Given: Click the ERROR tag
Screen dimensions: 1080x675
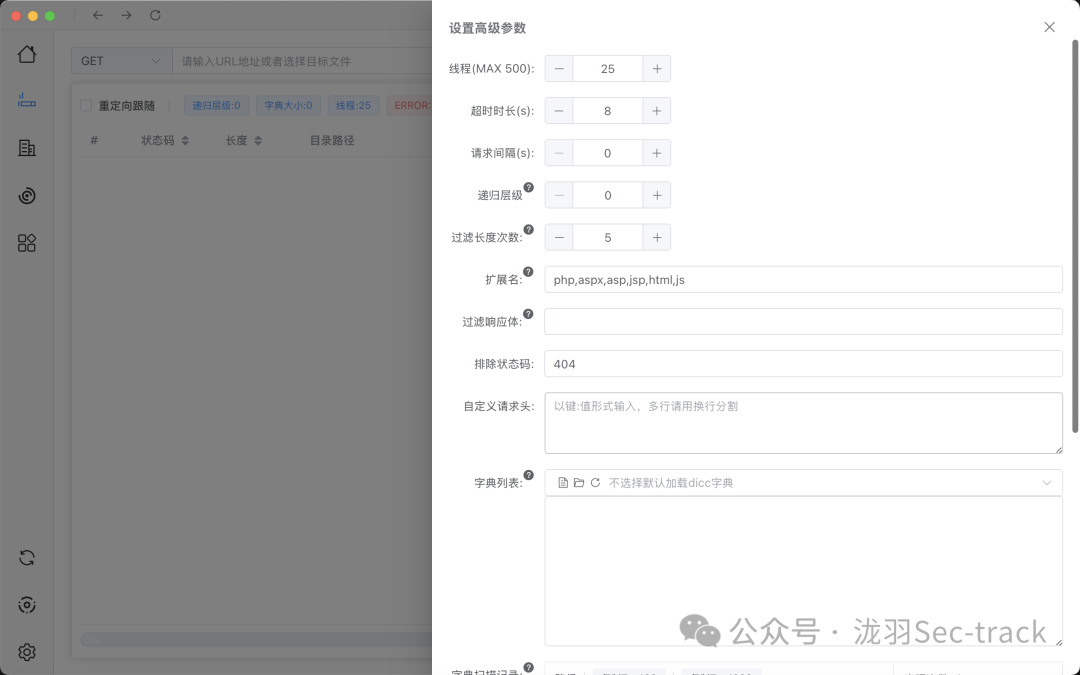Looking at the screenshot, I should click(x=410, y=105).
